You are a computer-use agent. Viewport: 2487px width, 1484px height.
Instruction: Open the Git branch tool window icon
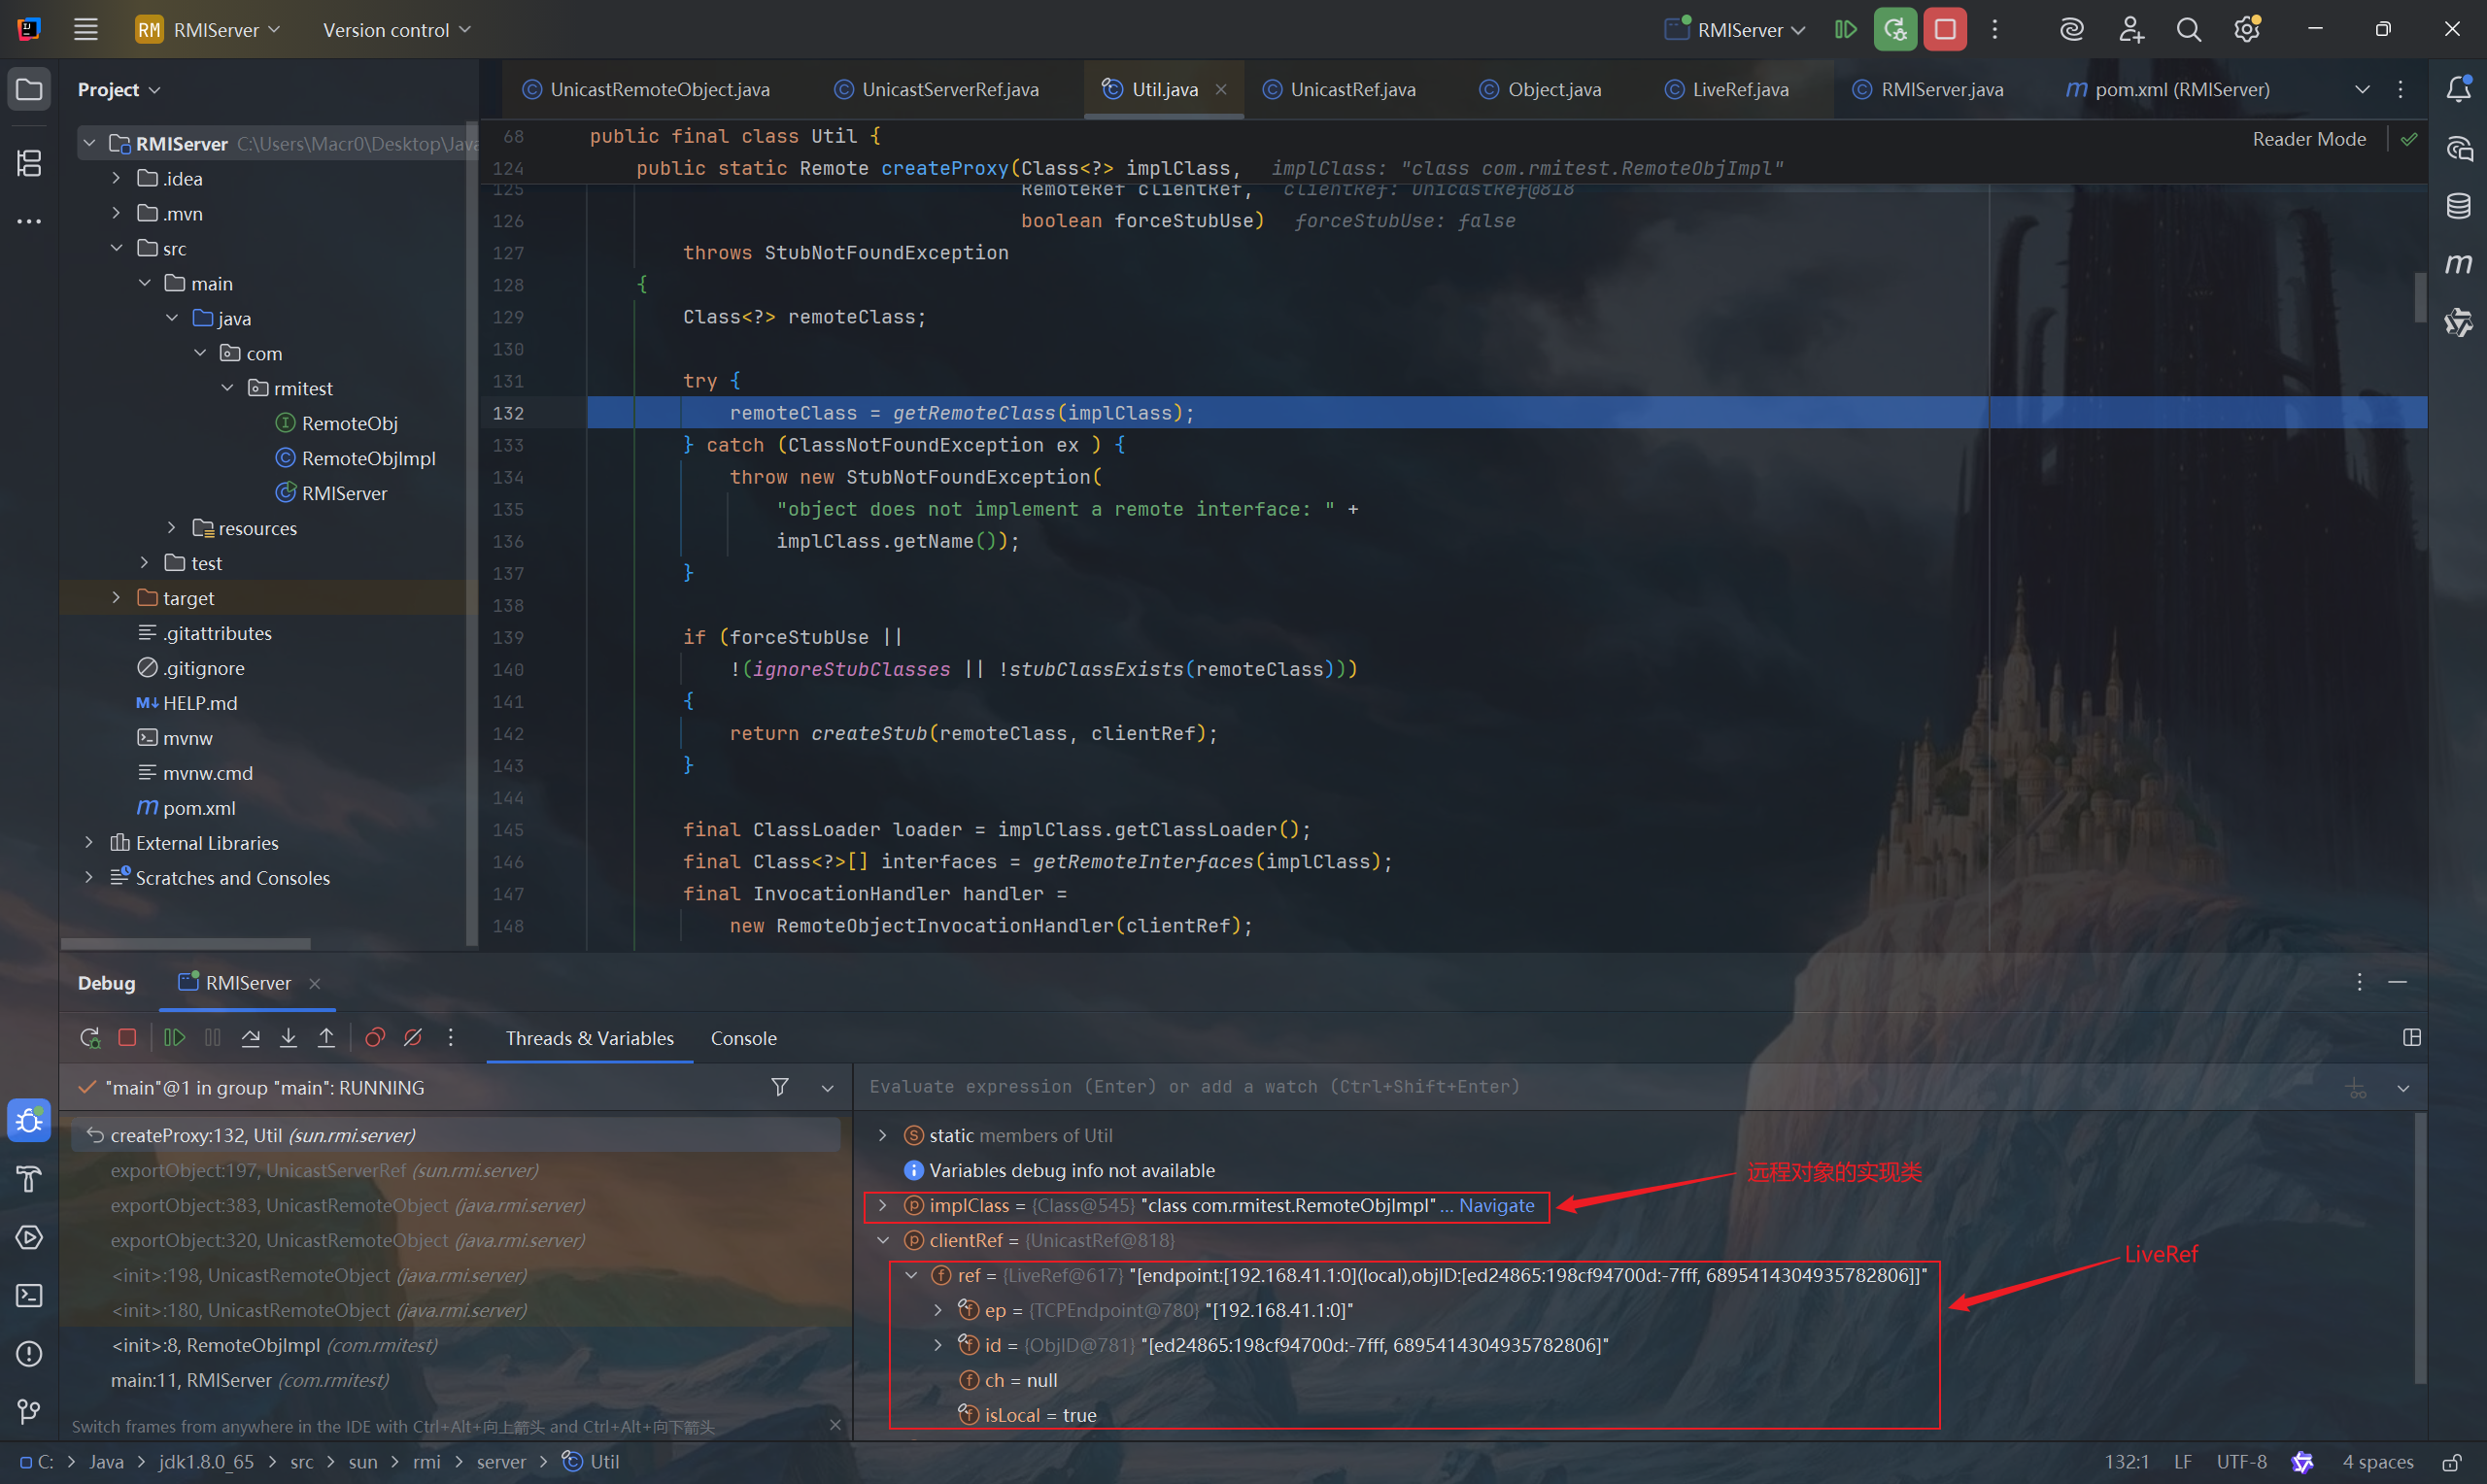pyautogui.click(x=29, y=1411)
